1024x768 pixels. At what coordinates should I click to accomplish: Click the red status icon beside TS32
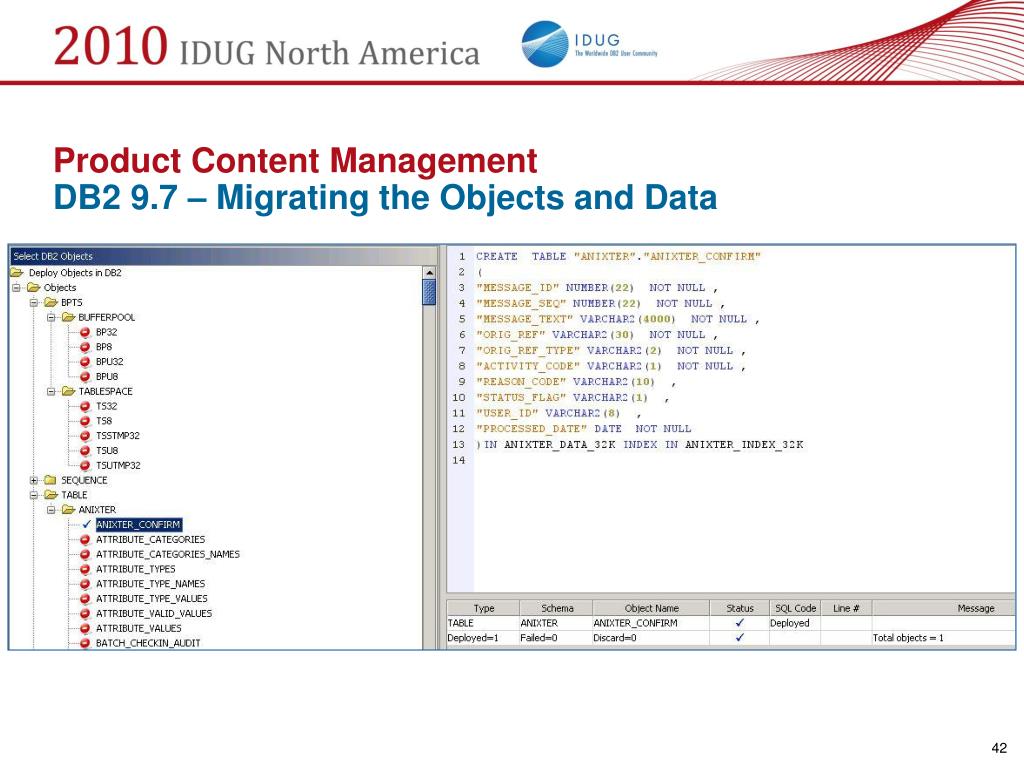click(85, 406)
